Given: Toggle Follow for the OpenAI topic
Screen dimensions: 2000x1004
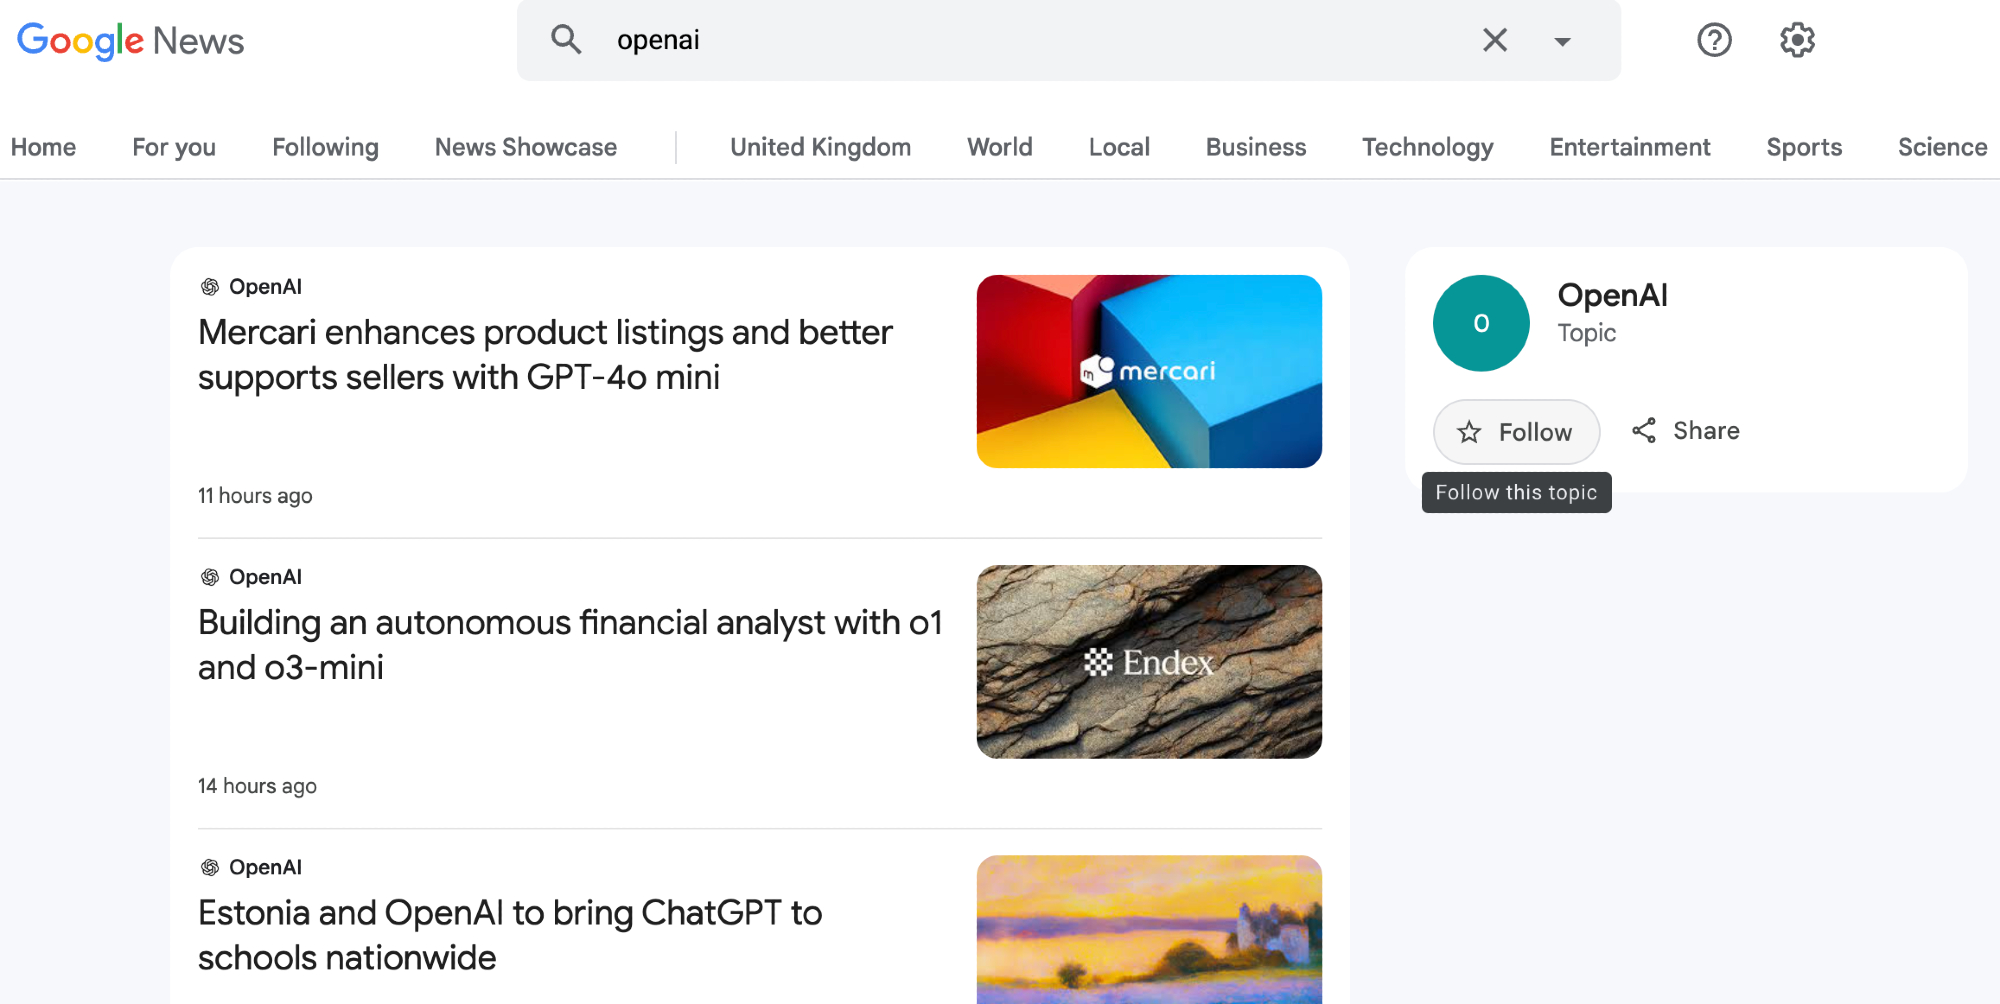Looking at the screenshot, I should tap(1516, 432).
